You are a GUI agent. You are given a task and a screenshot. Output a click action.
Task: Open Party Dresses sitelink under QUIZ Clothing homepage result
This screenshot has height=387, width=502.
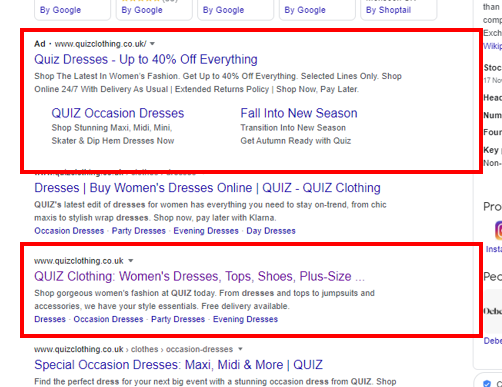pos(178,319)
